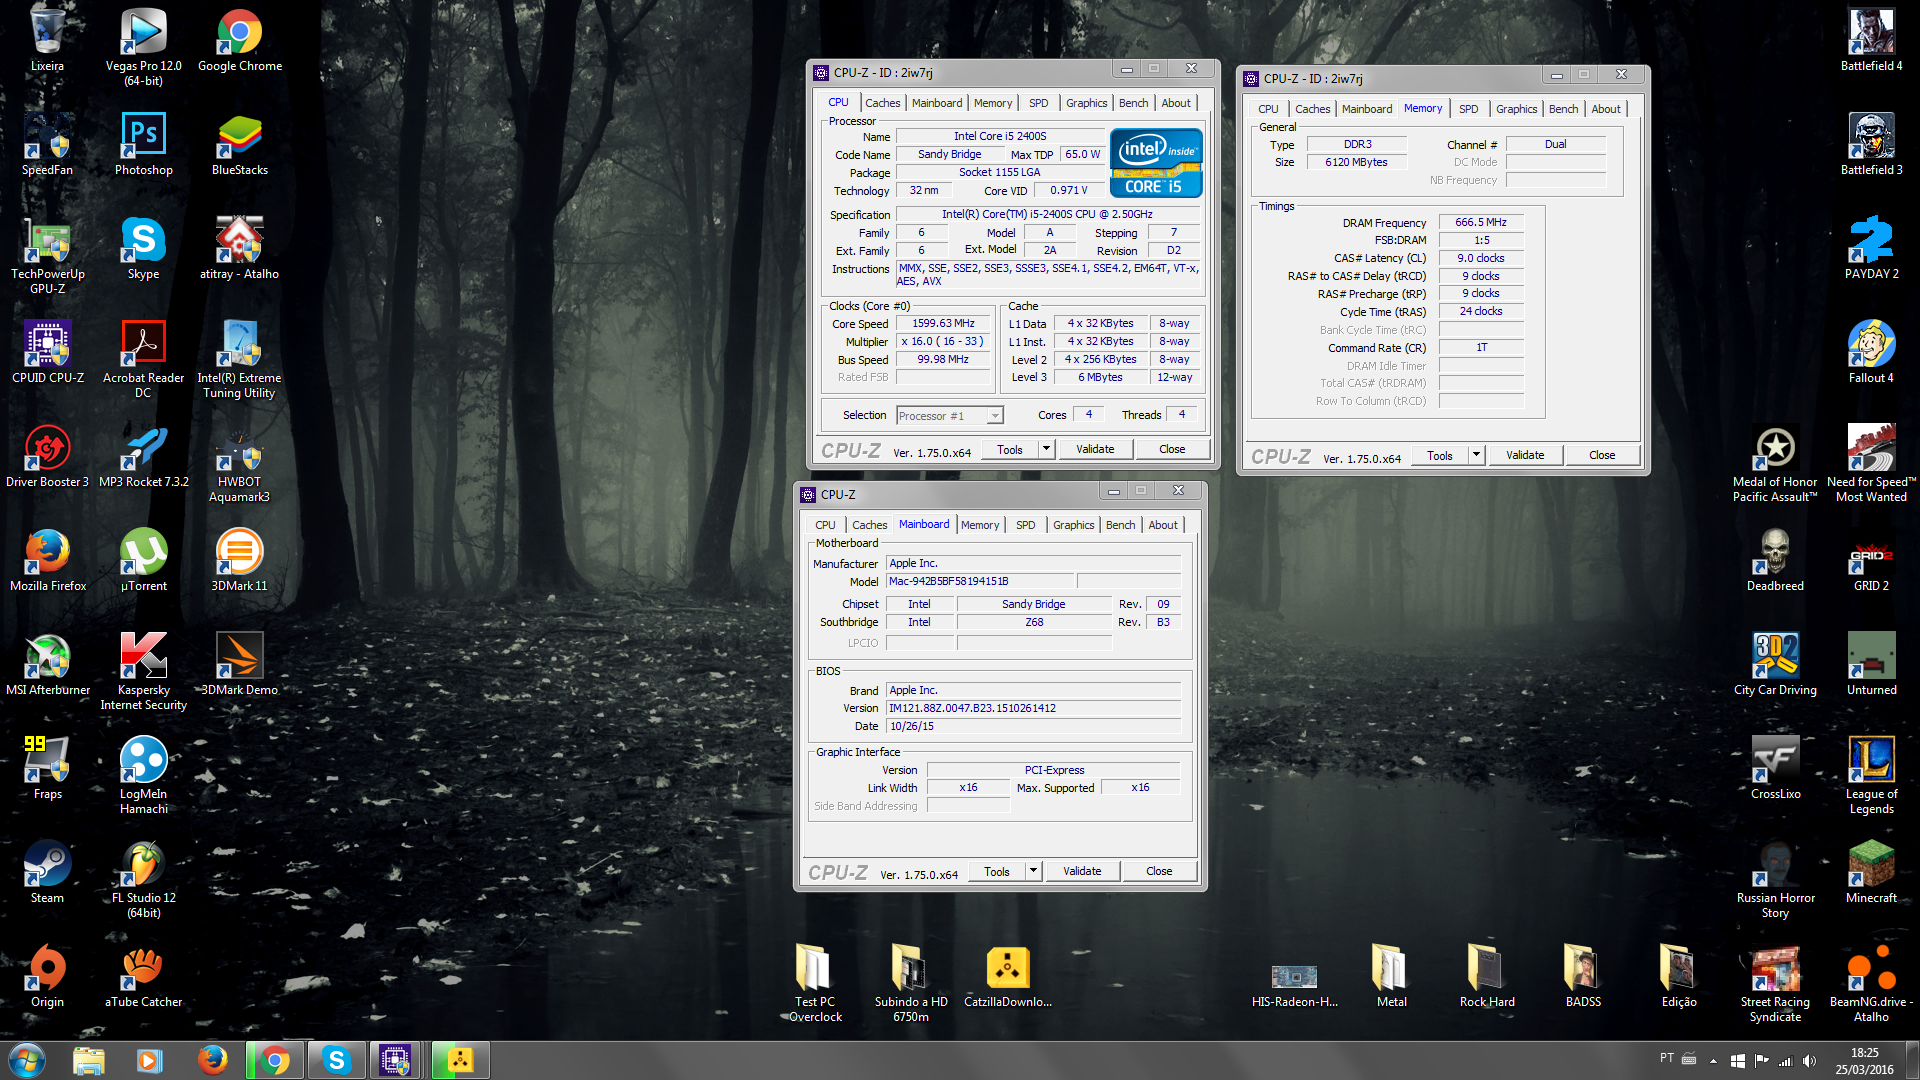Open SpeedFan desktop icon
This screenshot has width=1920, height=1080.
(47, 144)
